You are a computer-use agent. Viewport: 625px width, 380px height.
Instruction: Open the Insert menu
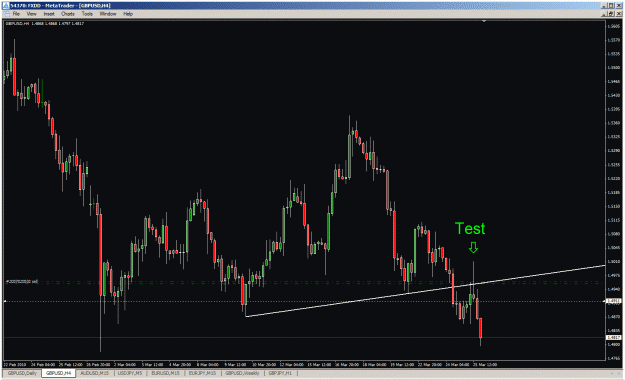pos(49,14)
